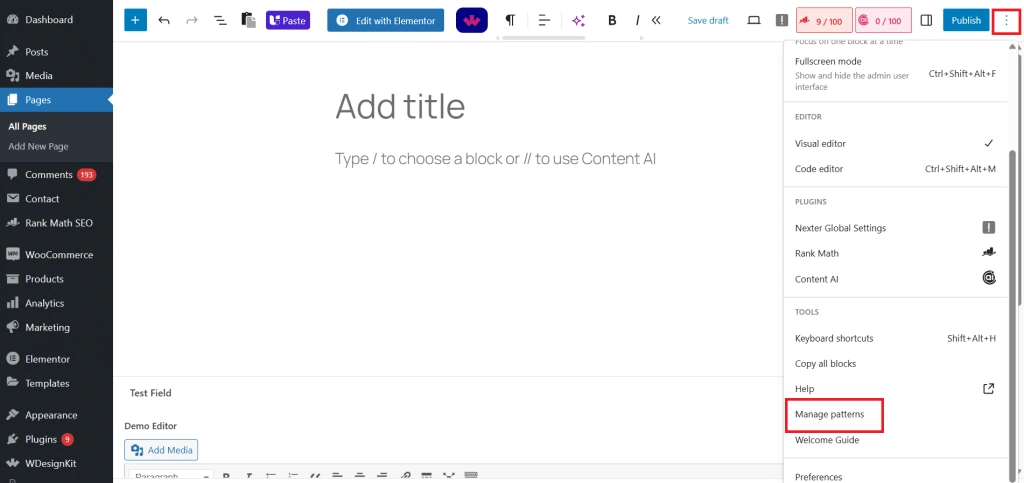Open the text alignment dropdown
Screen dimensions: 1024x483
pyautogui.click(x=545, y=20)
